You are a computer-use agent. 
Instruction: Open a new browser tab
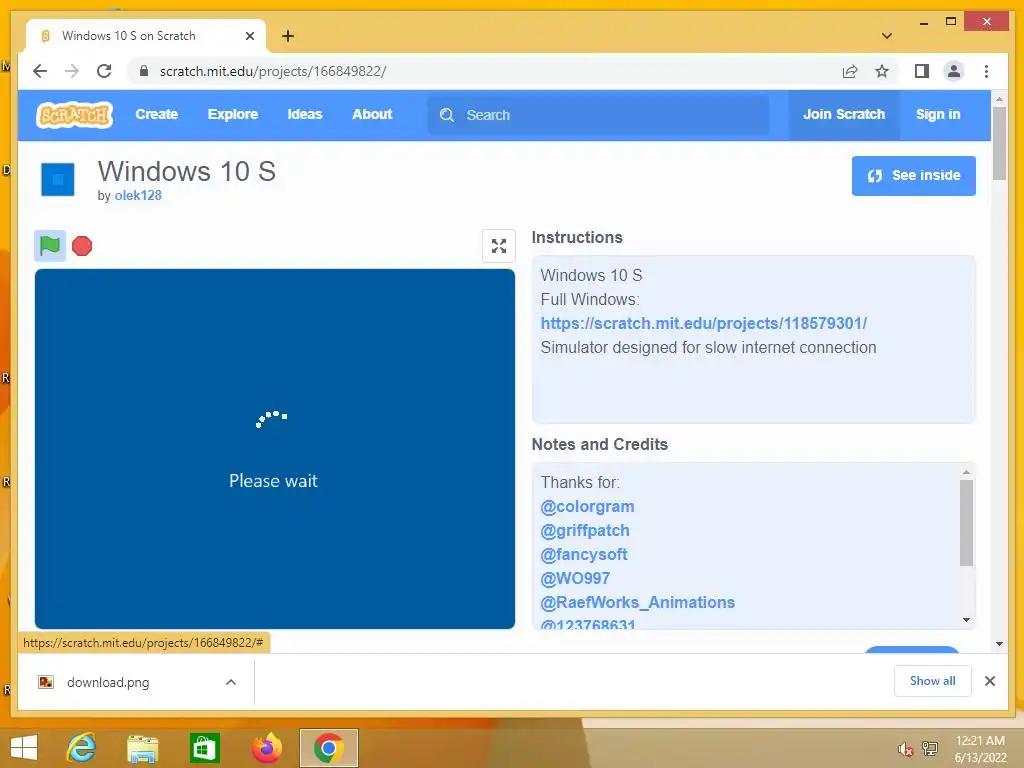[x=288, y=36]
